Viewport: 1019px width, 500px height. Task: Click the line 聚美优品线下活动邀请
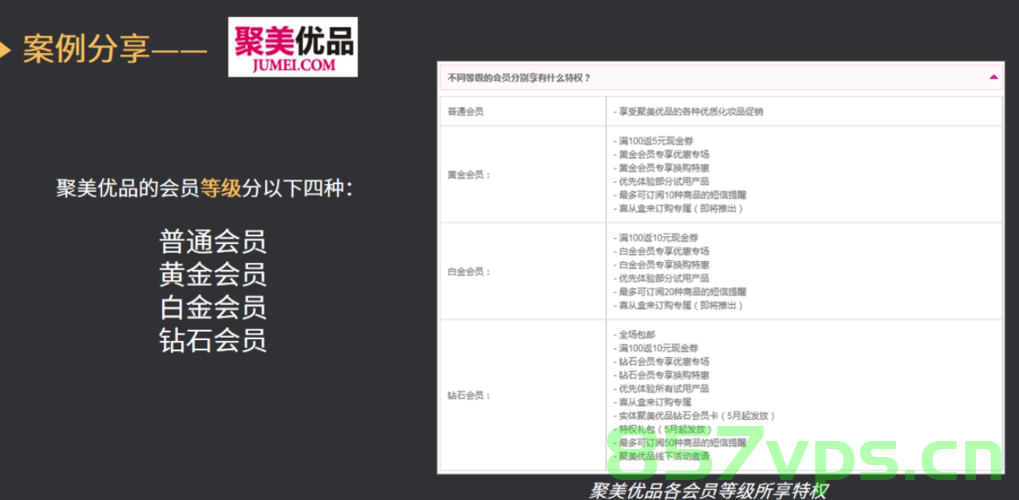pyautogui.click(x=661, y=456)
